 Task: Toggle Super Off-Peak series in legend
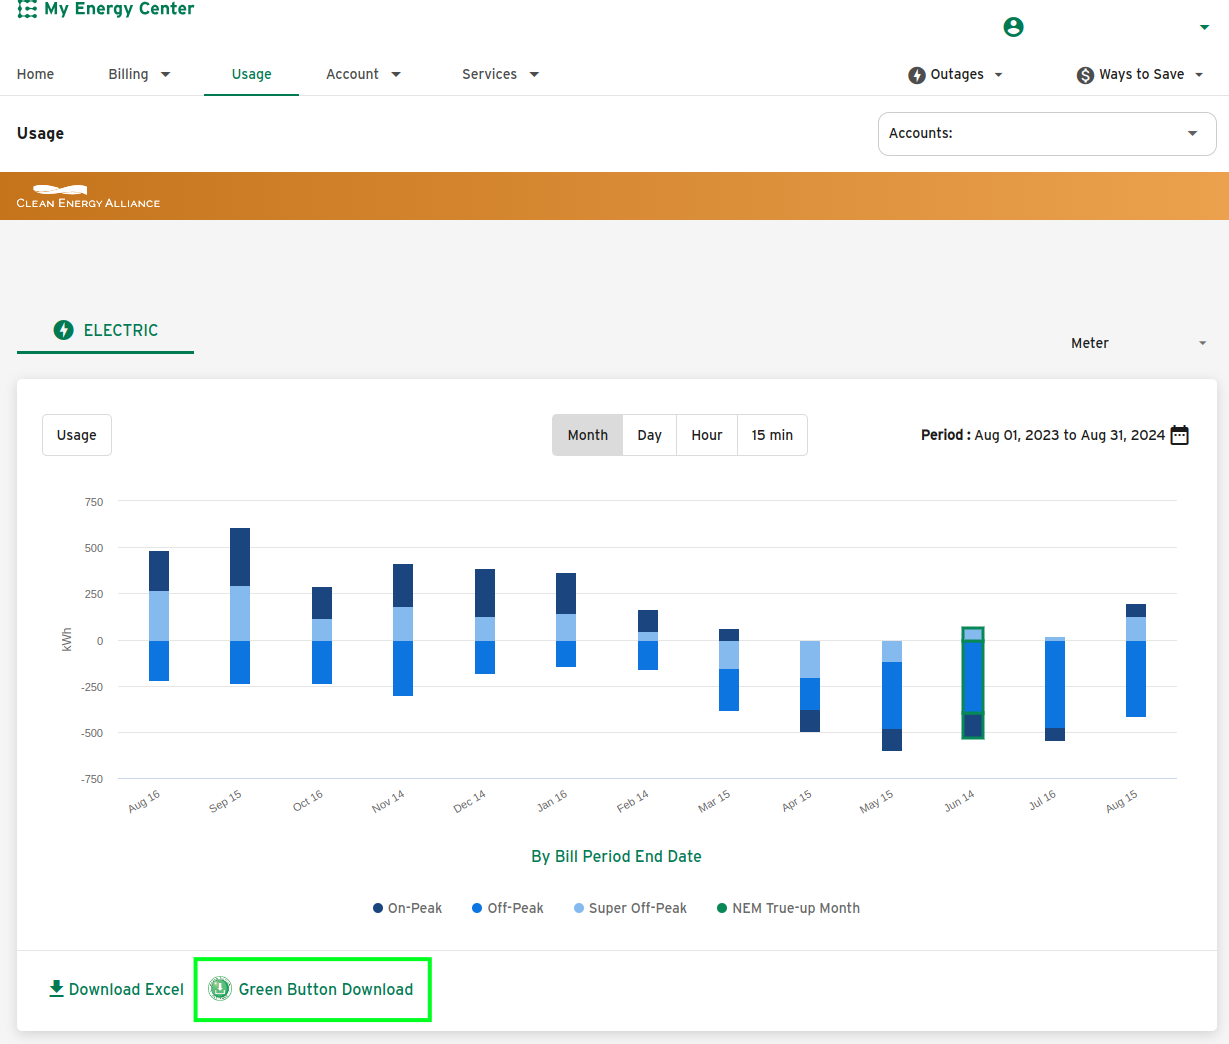tap(631, 908)
